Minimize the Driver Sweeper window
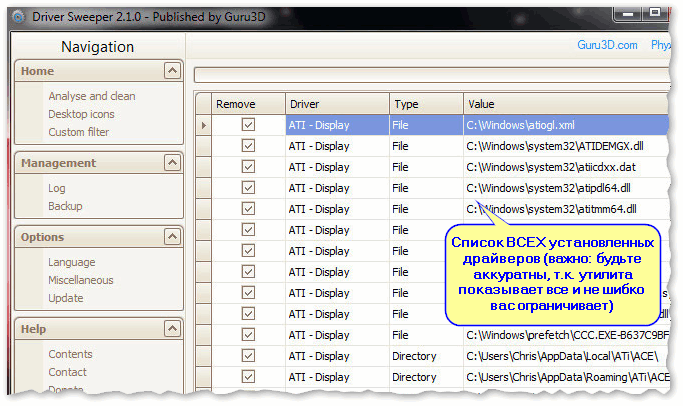This screenshot has height=406, width=683. click(x=627, y=14)
